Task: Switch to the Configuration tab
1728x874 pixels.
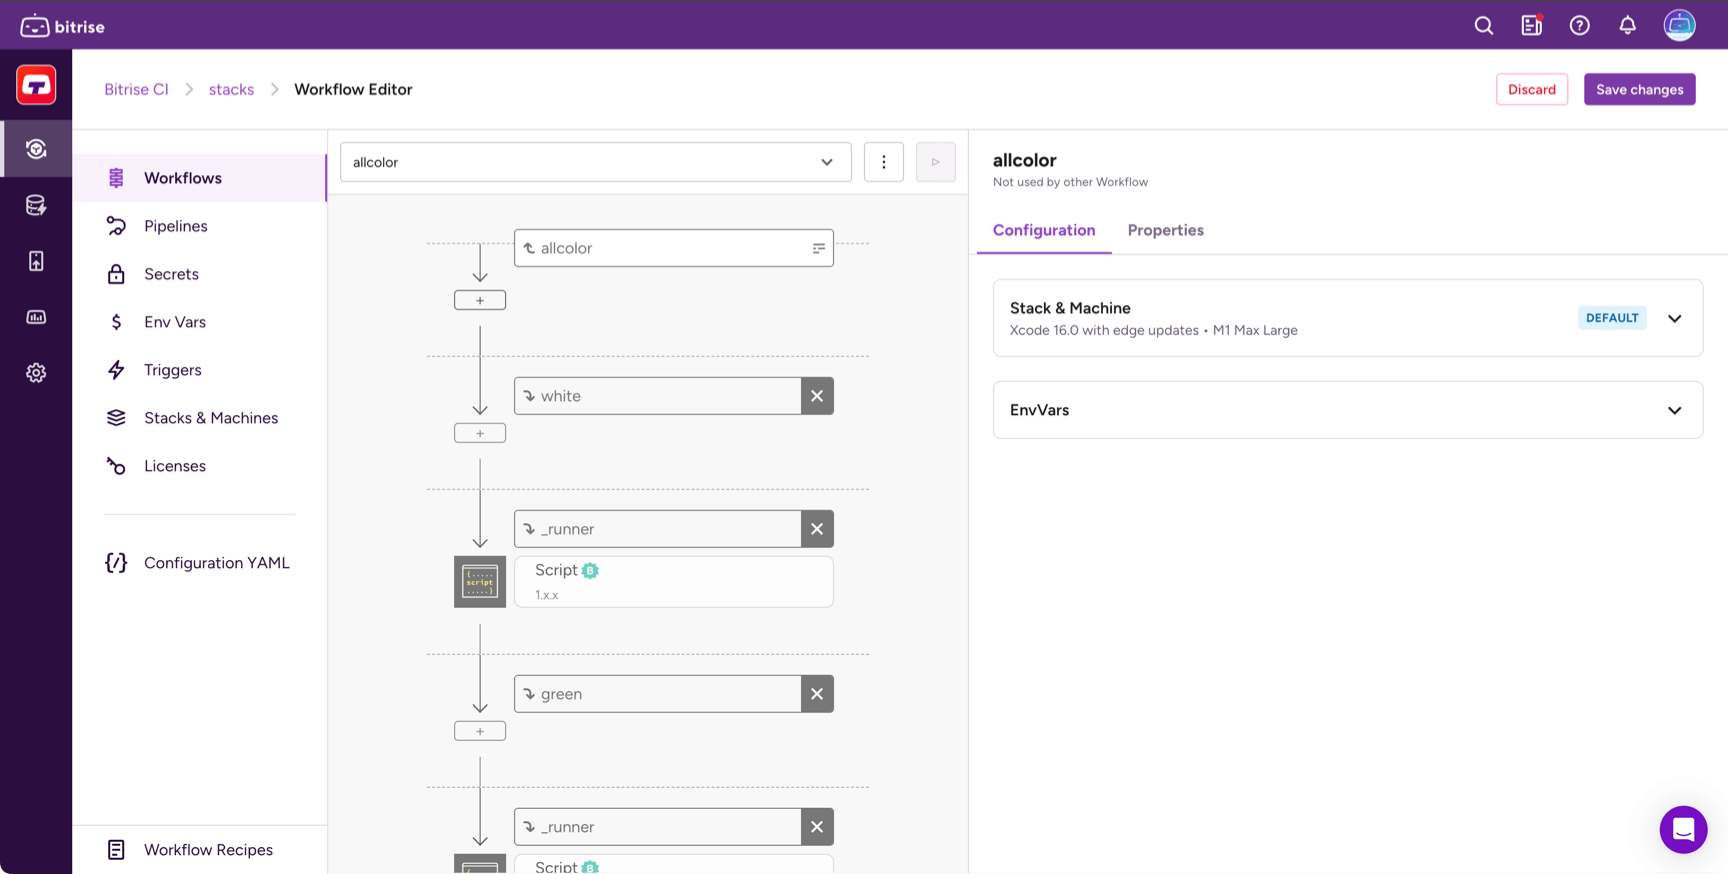Action: point(1044,230)
